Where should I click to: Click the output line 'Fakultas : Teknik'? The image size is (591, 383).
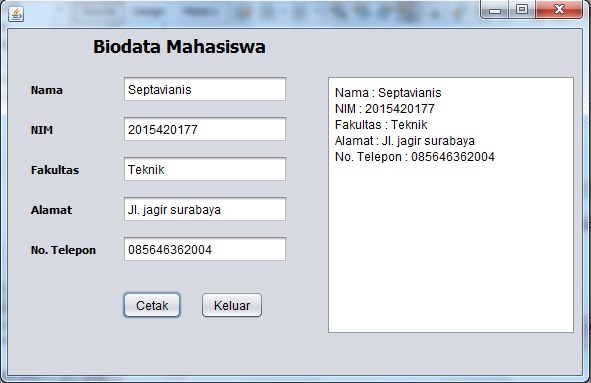coord(381,125)
